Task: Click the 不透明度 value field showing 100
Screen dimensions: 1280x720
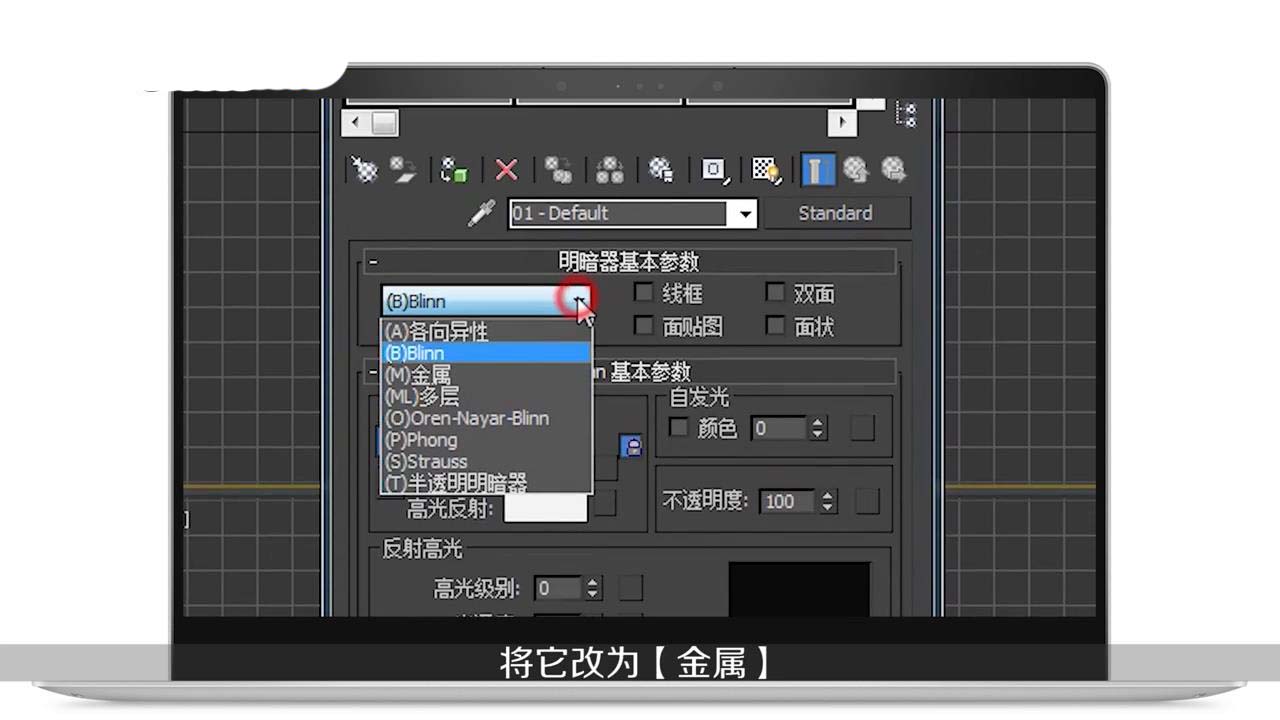Action: point(788,502)
